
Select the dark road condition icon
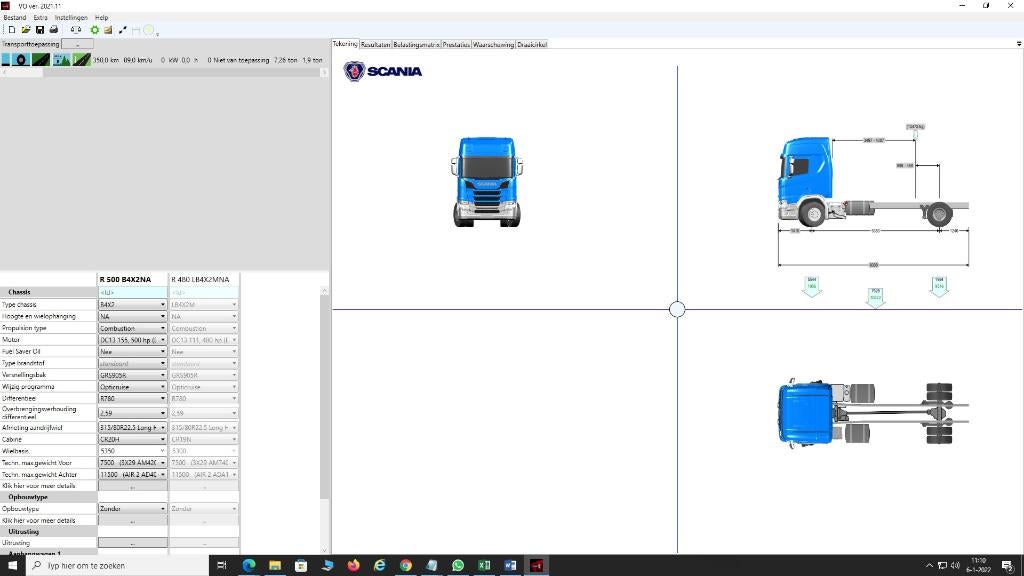point(41,59)
